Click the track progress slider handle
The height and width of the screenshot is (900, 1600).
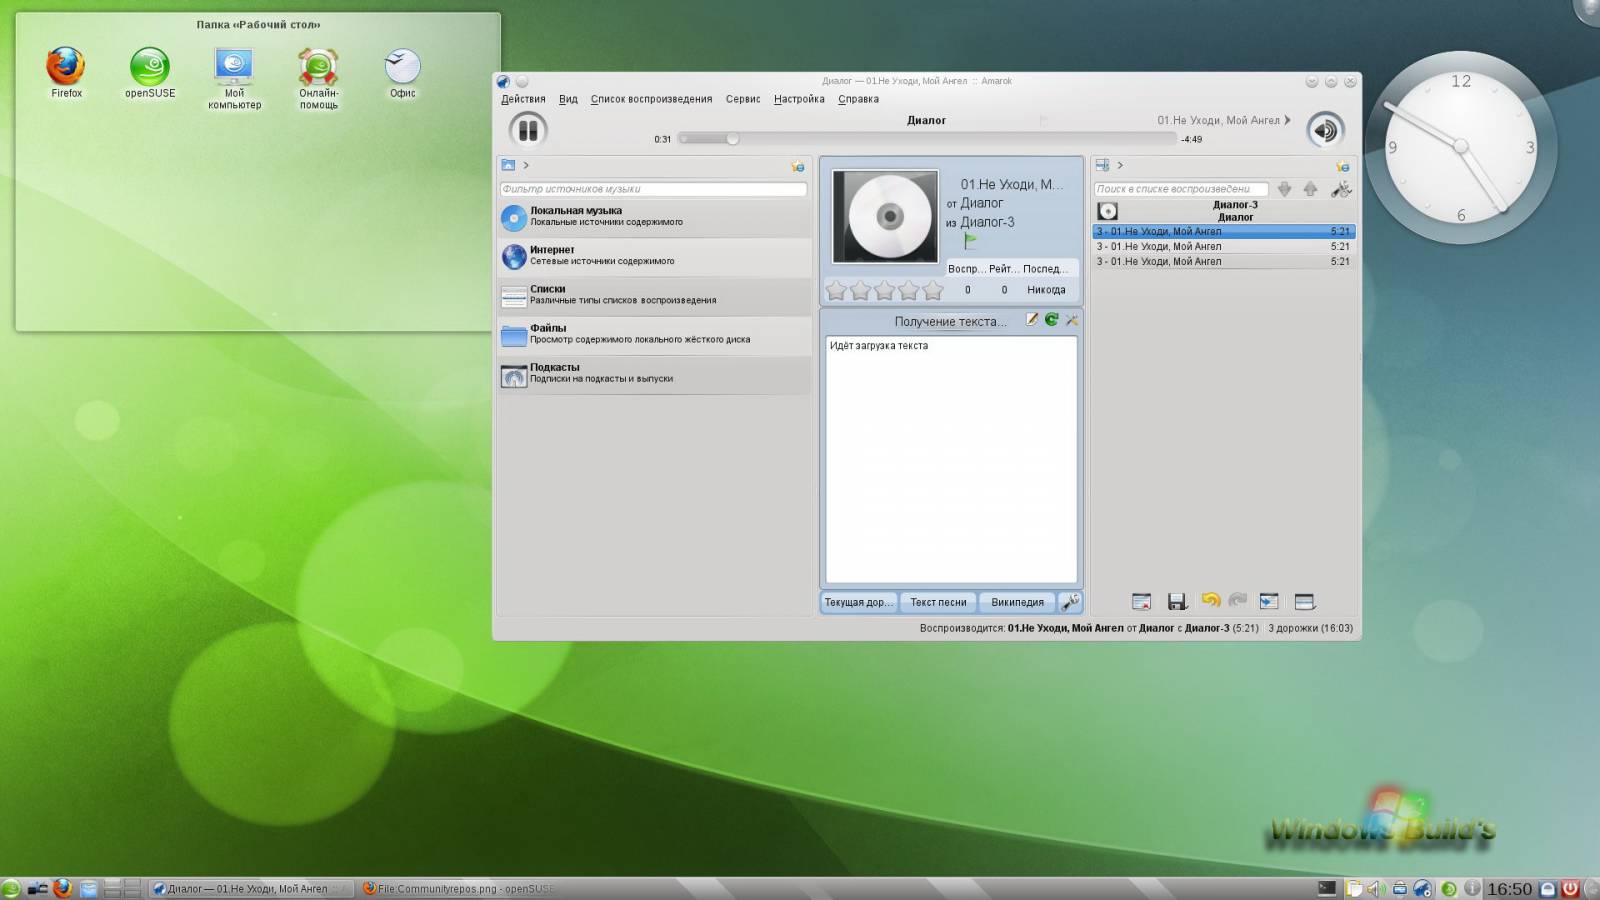(733, 139)
